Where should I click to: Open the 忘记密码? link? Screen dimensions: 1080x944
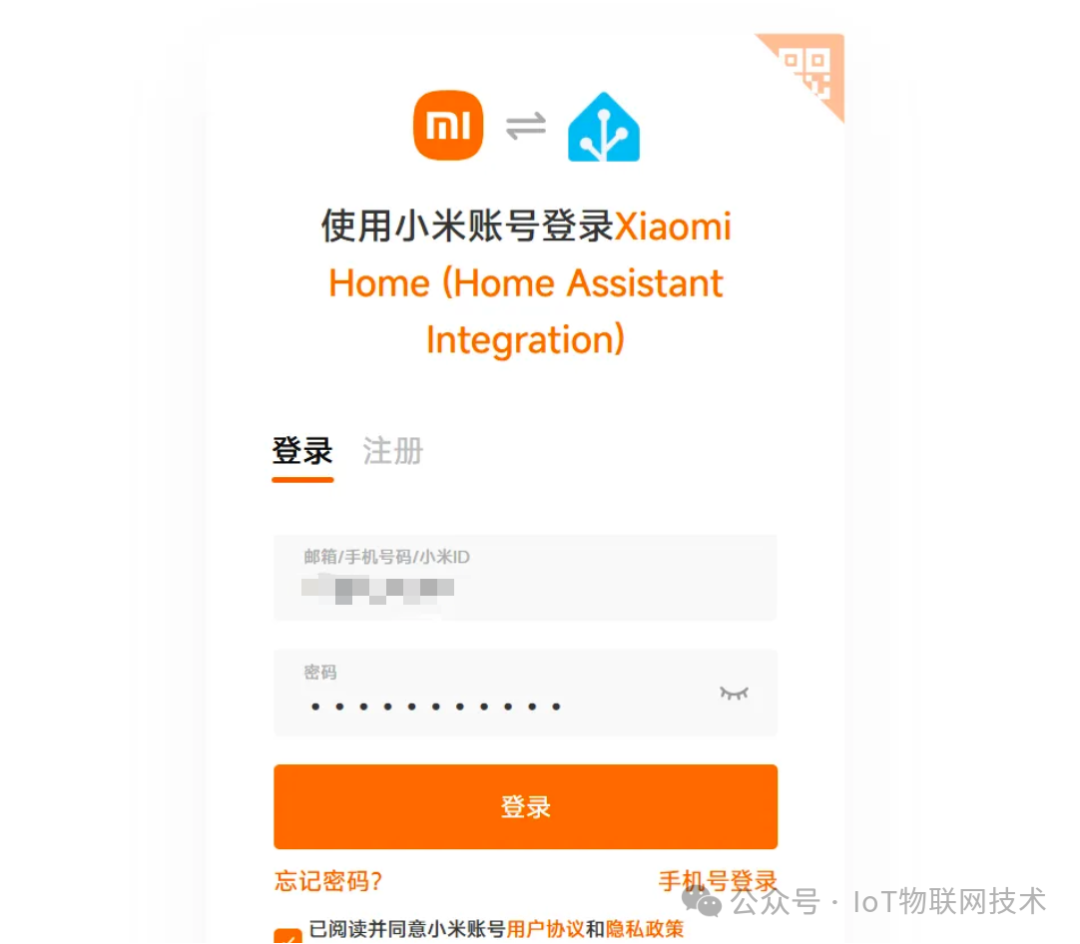328,881
